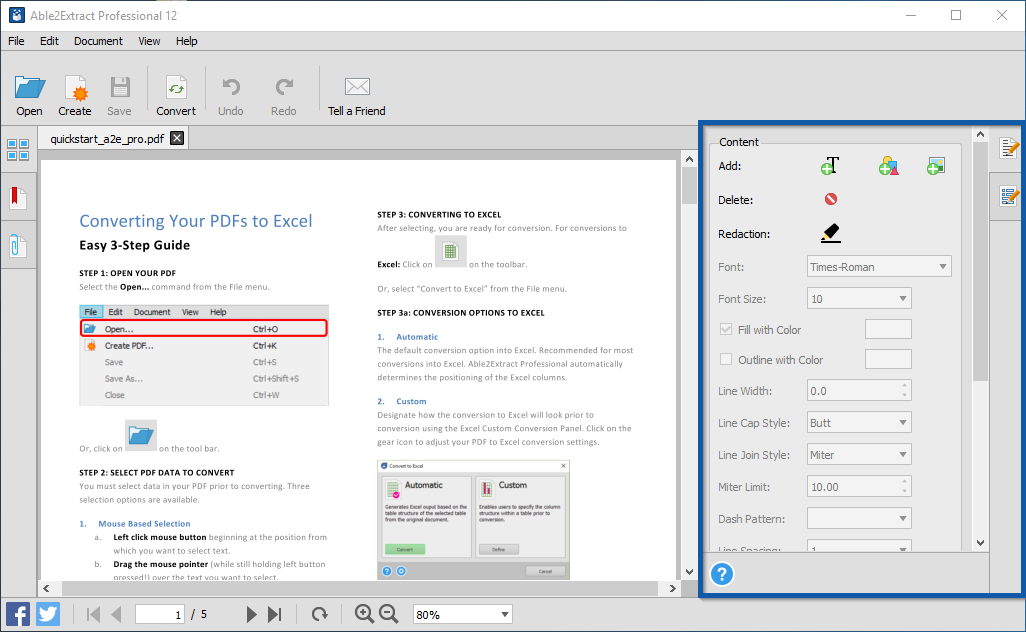Click the "Custom" option heading in the document
This screenshot has width=1026, height=632.
click(x=411, y=401)
